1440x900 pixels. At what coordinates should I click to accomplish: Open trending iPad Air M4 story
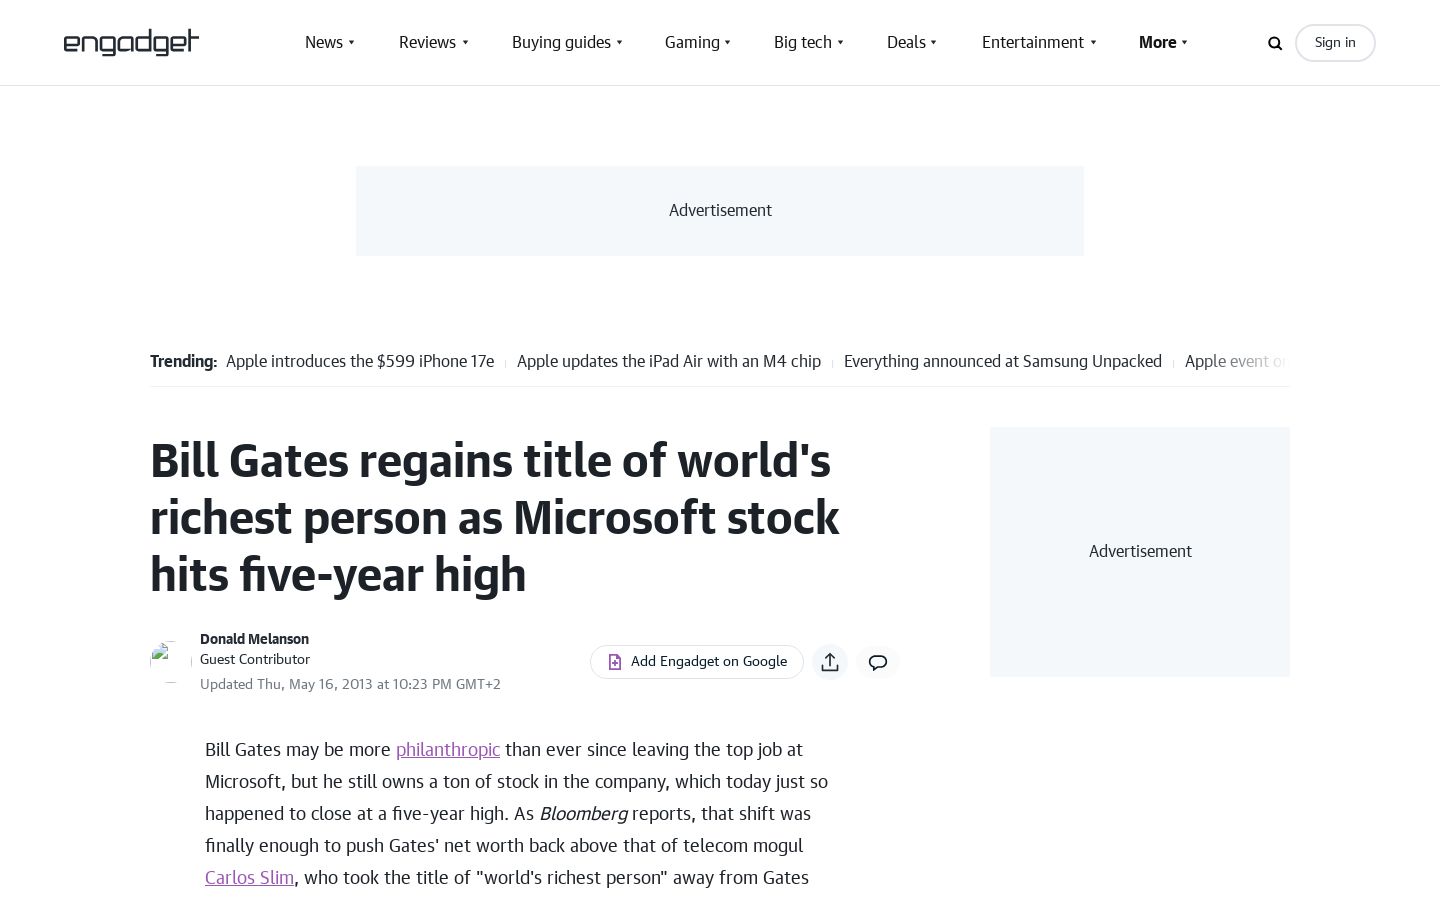coord(669,361)
